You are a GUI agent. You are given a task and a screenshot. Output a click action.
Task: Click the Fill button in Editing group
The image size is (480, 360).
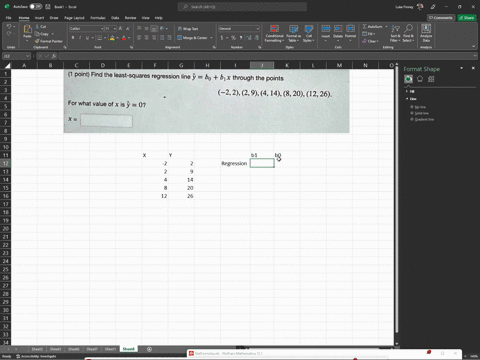[369, 34]
